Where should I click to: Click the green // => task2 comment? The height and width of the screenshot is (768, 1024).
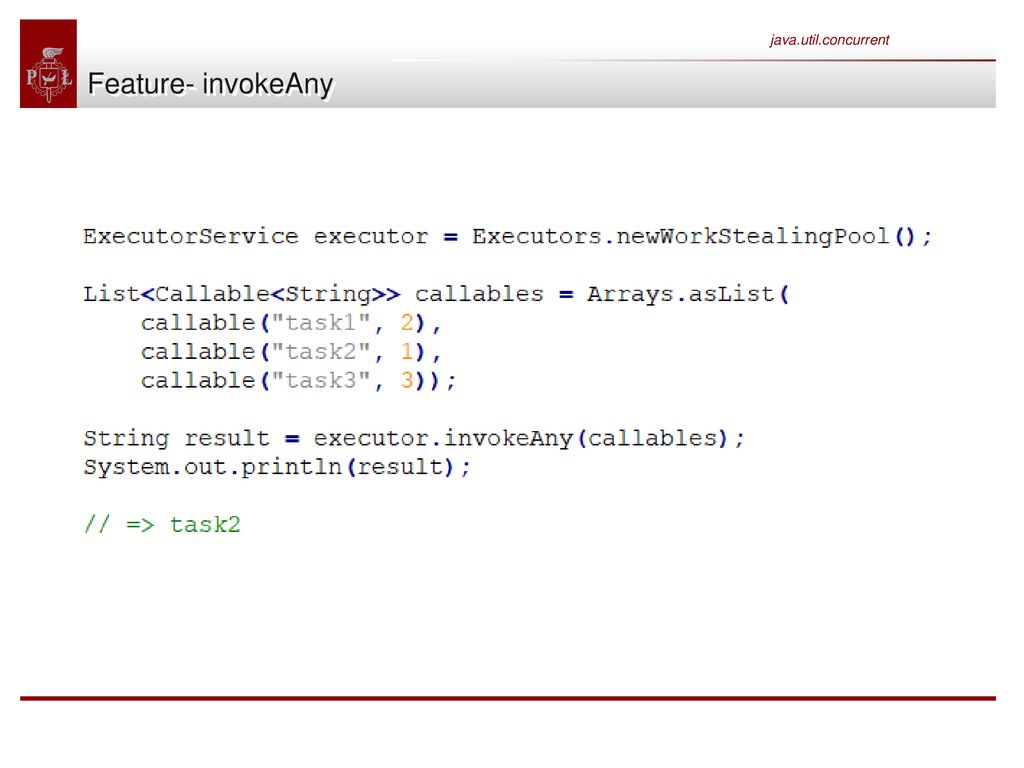[162, 524]
